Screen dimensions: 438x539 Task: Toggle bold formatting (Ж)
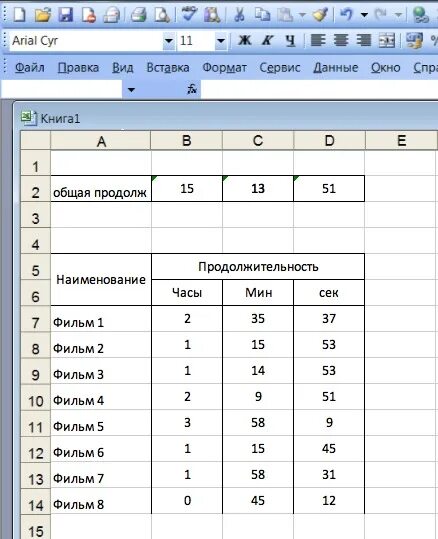coord(245,41)
